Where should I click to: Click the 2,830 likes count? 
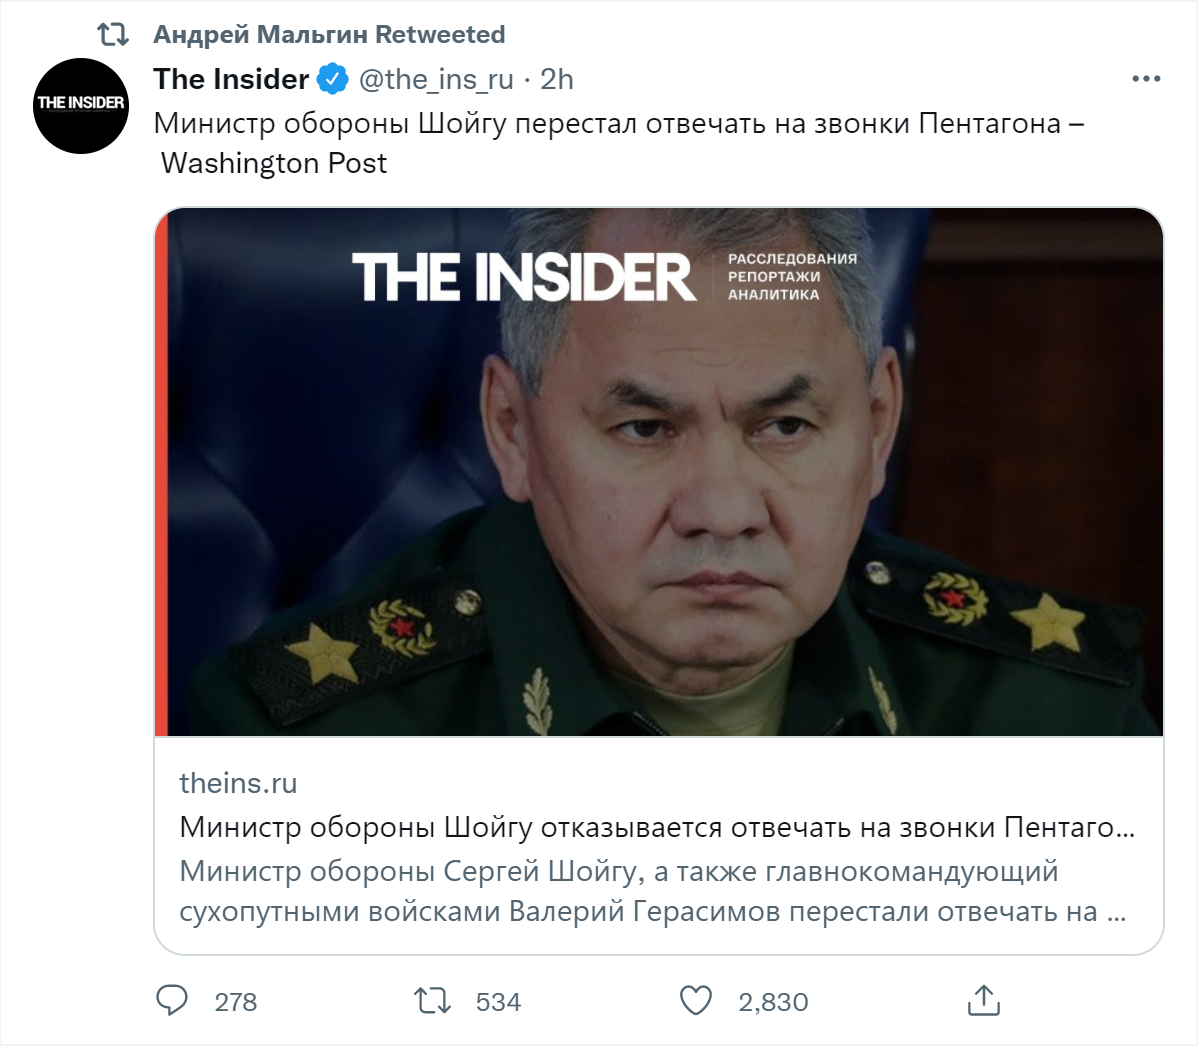[773, 1002]
